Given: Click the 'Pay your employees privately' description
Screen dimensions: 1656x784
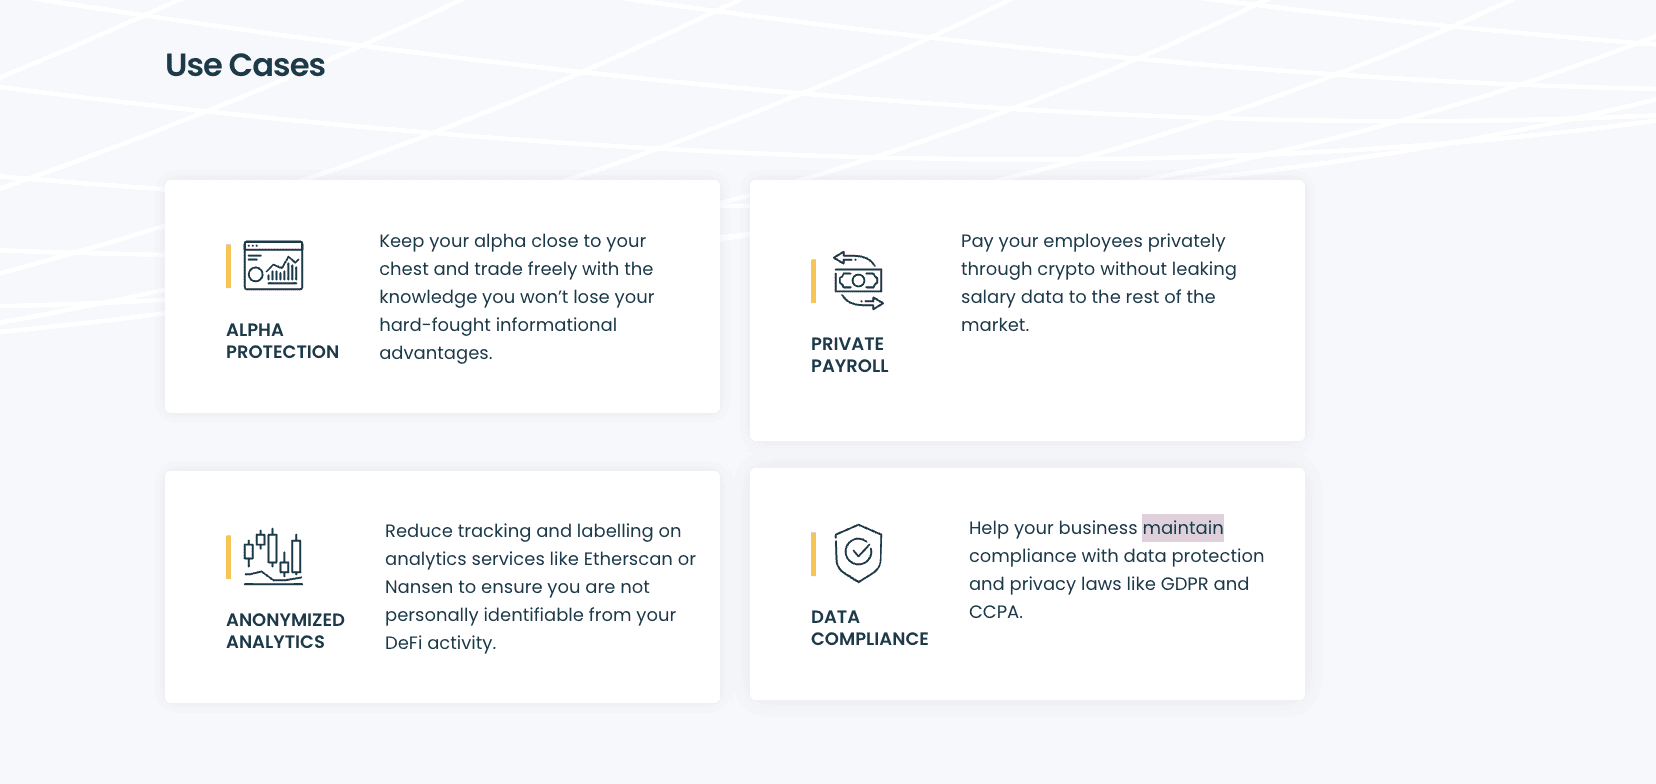Looking at the screenshot, I should (1097, 283).
